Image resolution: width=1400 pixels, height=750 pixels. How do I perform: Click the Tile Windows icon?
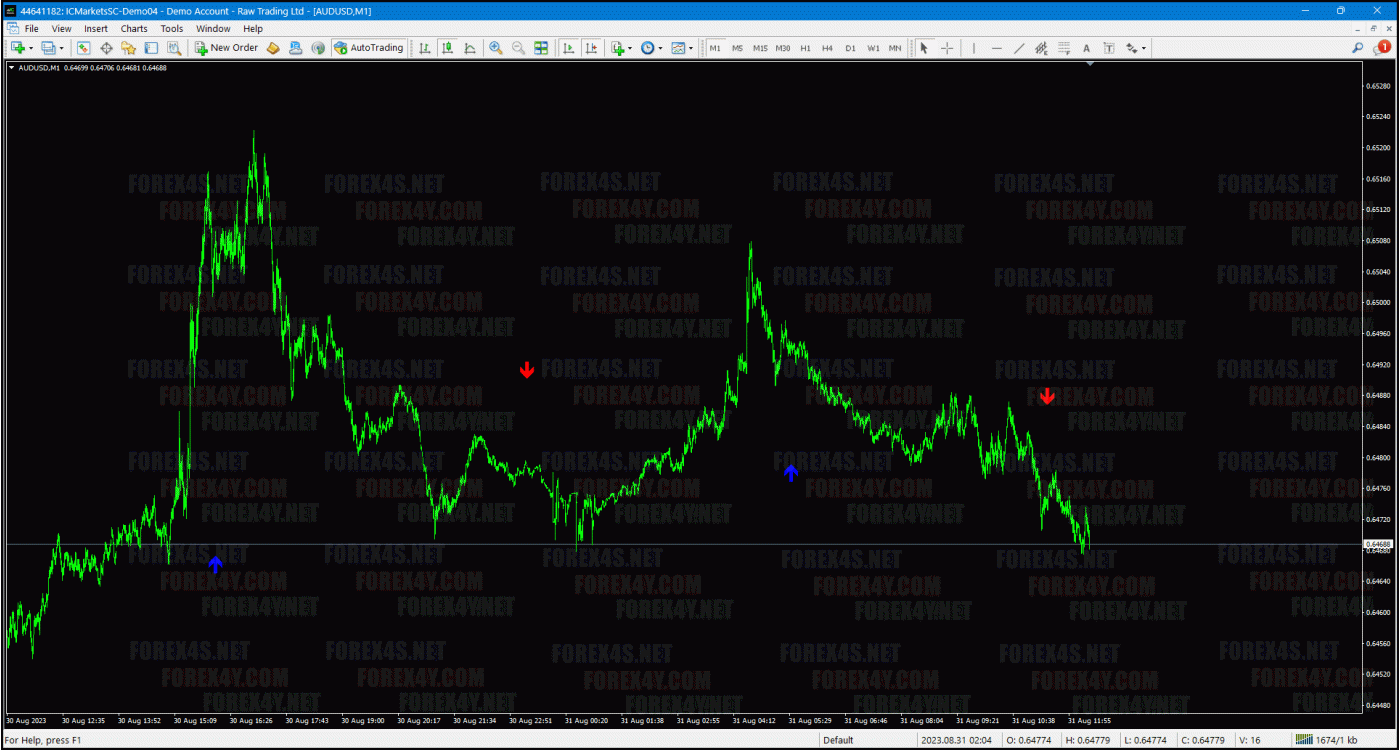(x=541, y=48)
